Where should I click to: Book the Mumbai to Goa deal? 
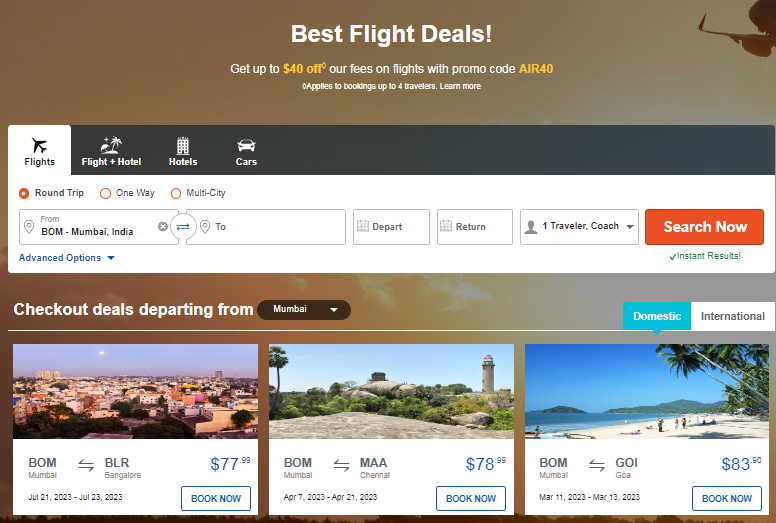click(727, 498)
